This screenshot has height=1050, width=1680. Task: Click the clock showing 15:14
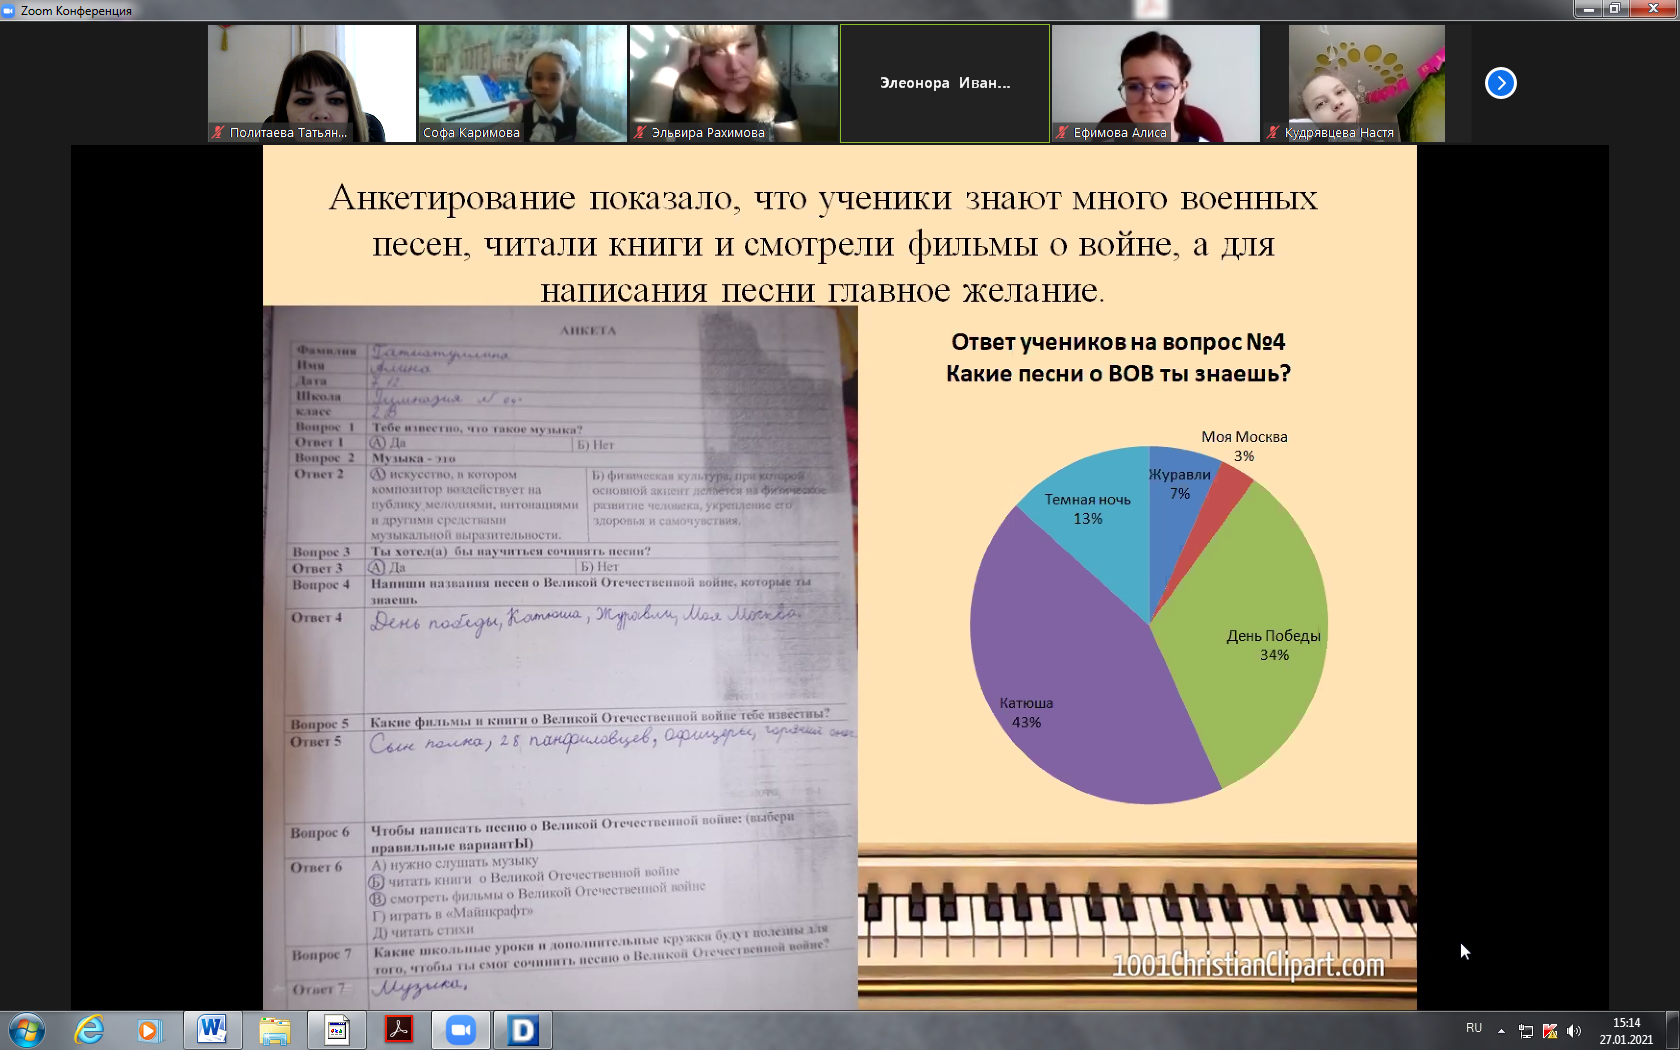(1626, 1031)
